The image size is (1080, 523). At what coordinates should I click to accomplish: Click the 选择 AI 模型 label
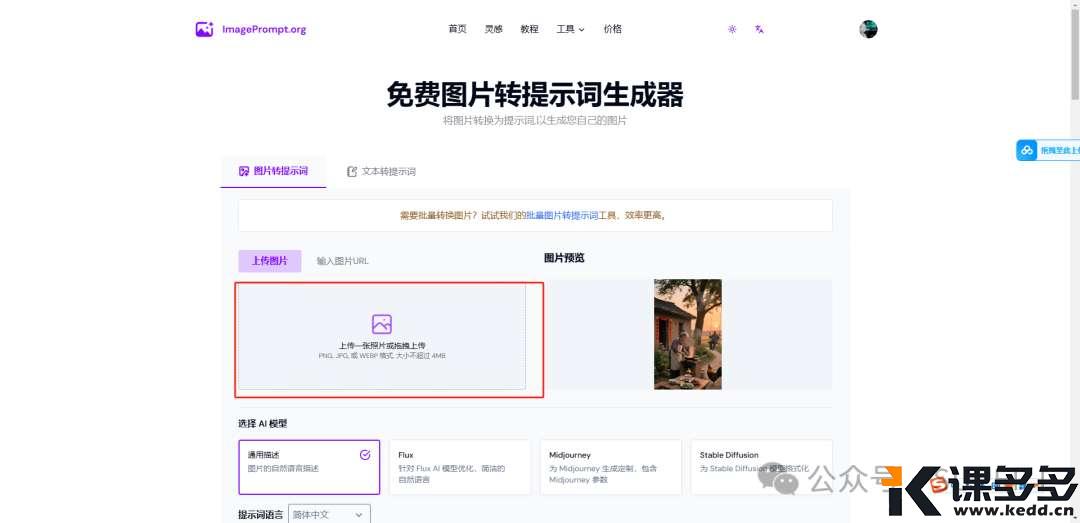(262, 423)
